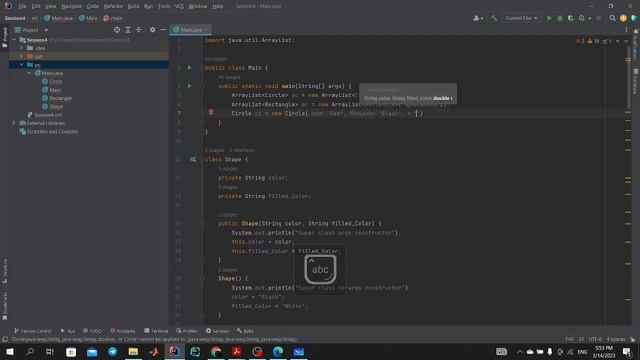Open Project panel settings gear
640x360 pixels.
point(152,30)
